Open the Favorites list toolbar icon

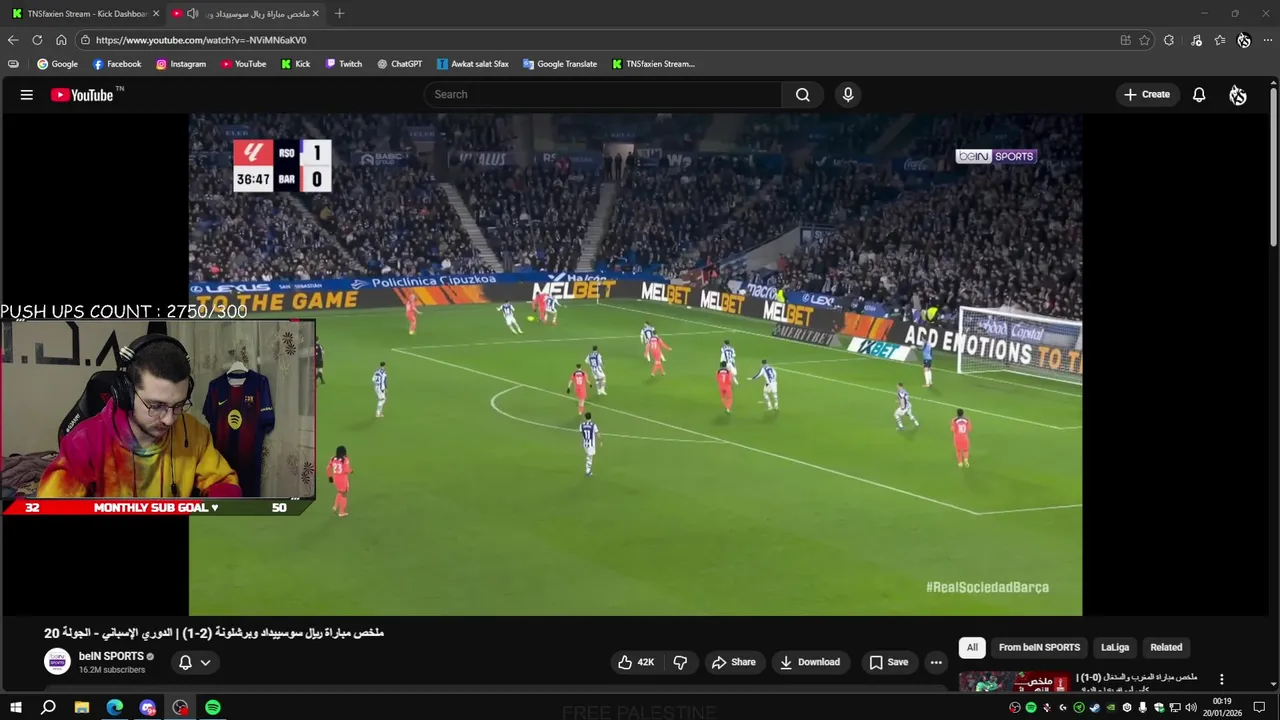pos(1220,40)
